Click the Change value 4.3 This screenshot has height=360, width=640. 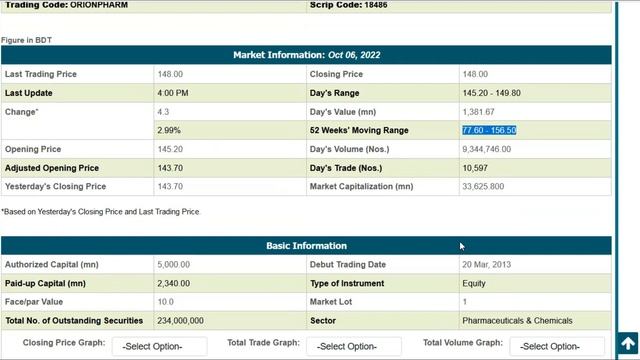click(x=163, y=112)
